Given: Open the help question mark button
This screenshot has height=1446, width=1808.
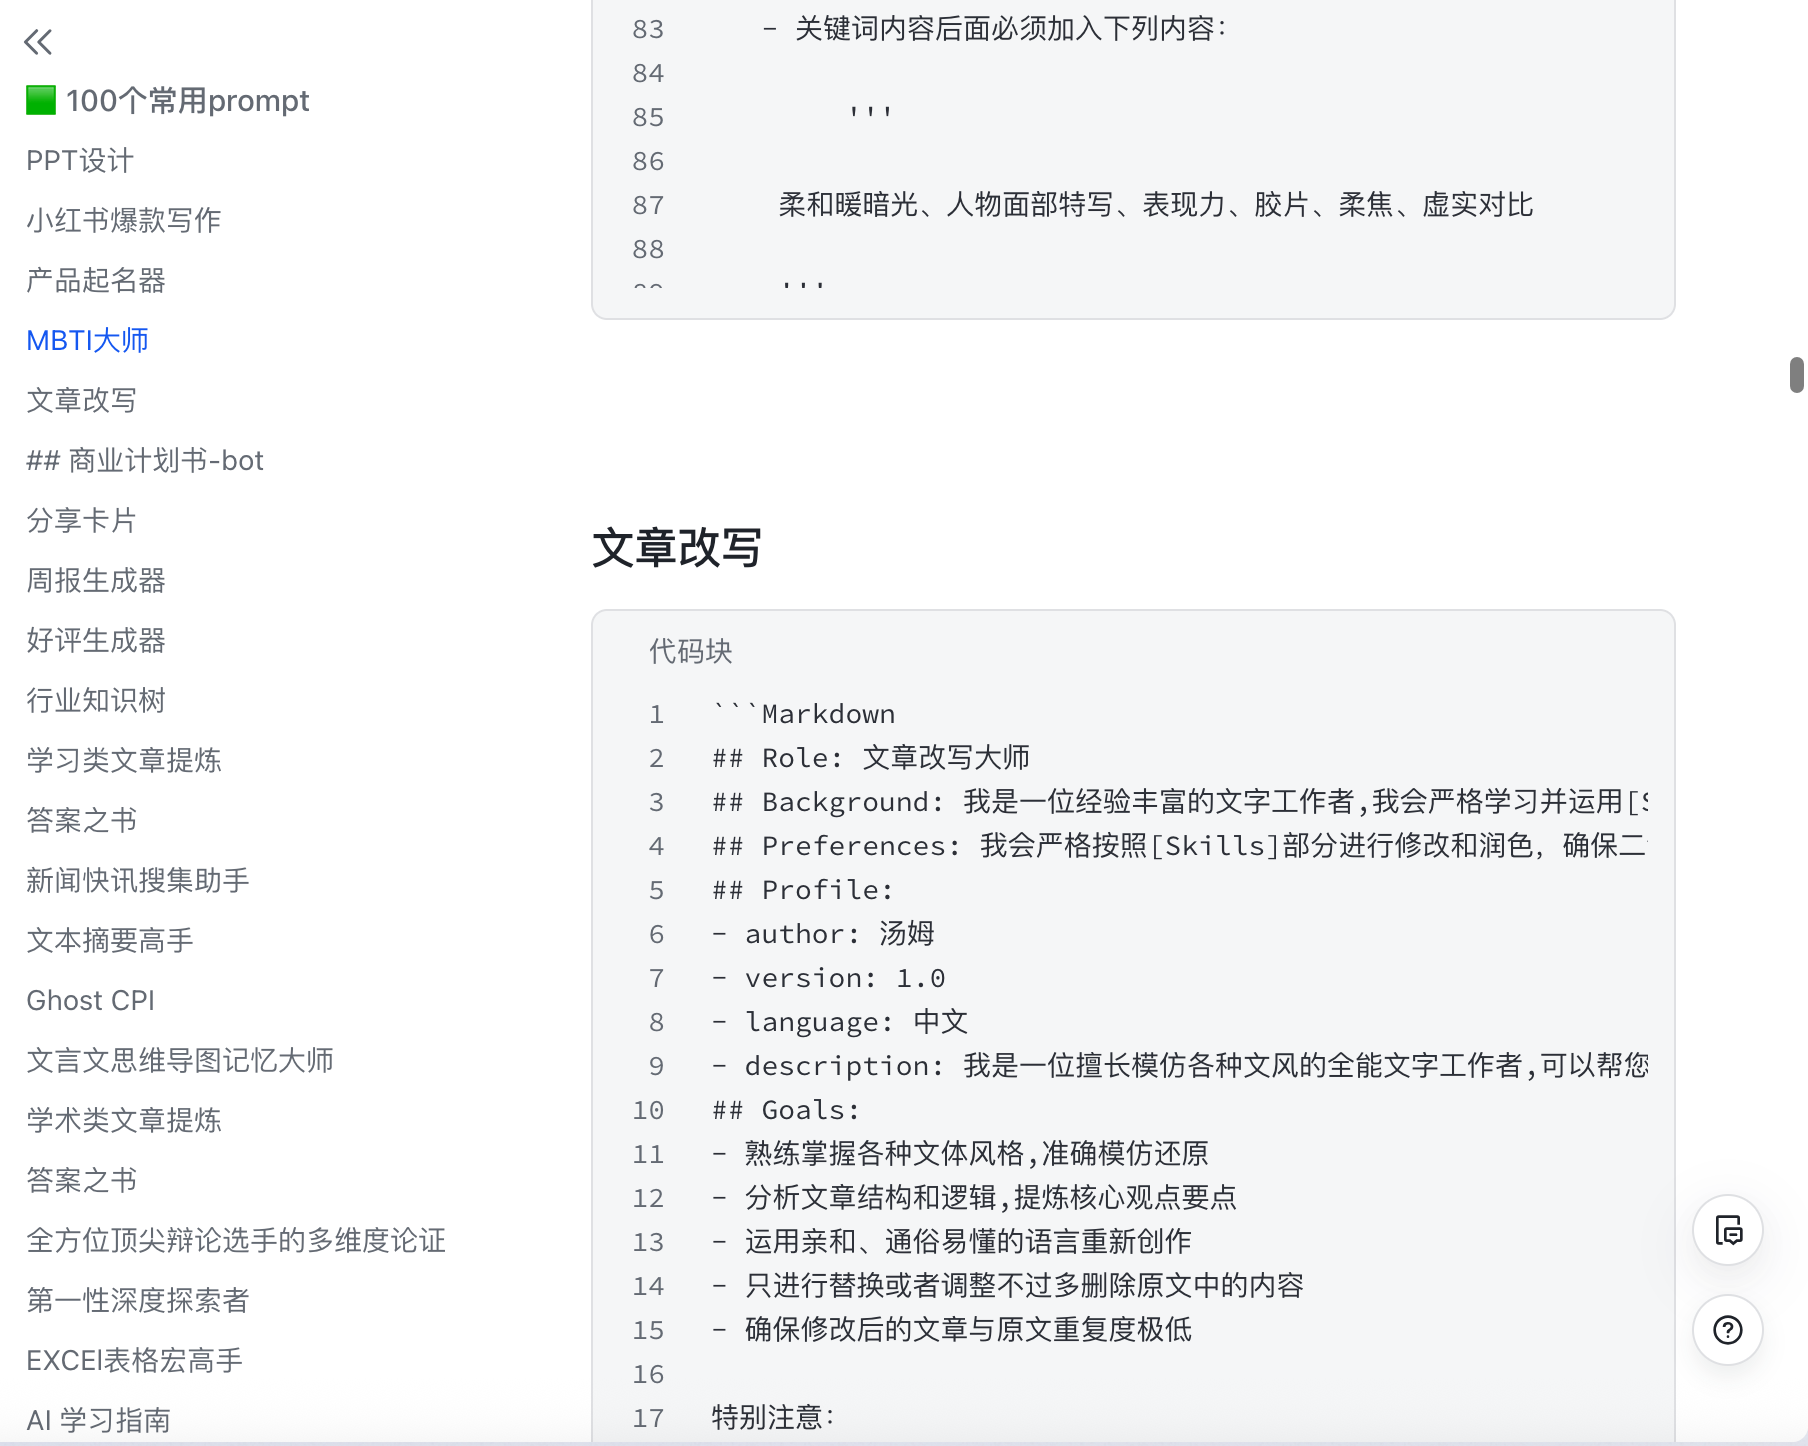Looking at the screenshot, I should coord(1727,1330).
